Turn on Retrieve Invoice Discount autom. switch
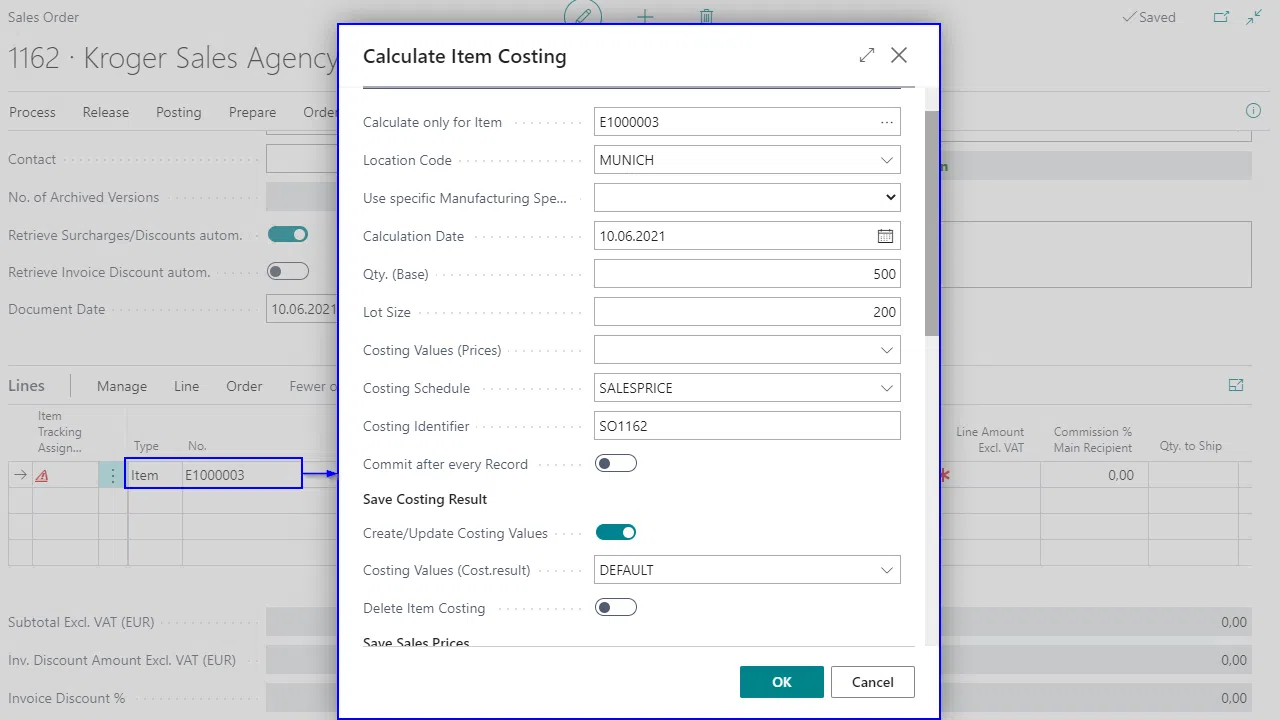 (x=288, y=272)
